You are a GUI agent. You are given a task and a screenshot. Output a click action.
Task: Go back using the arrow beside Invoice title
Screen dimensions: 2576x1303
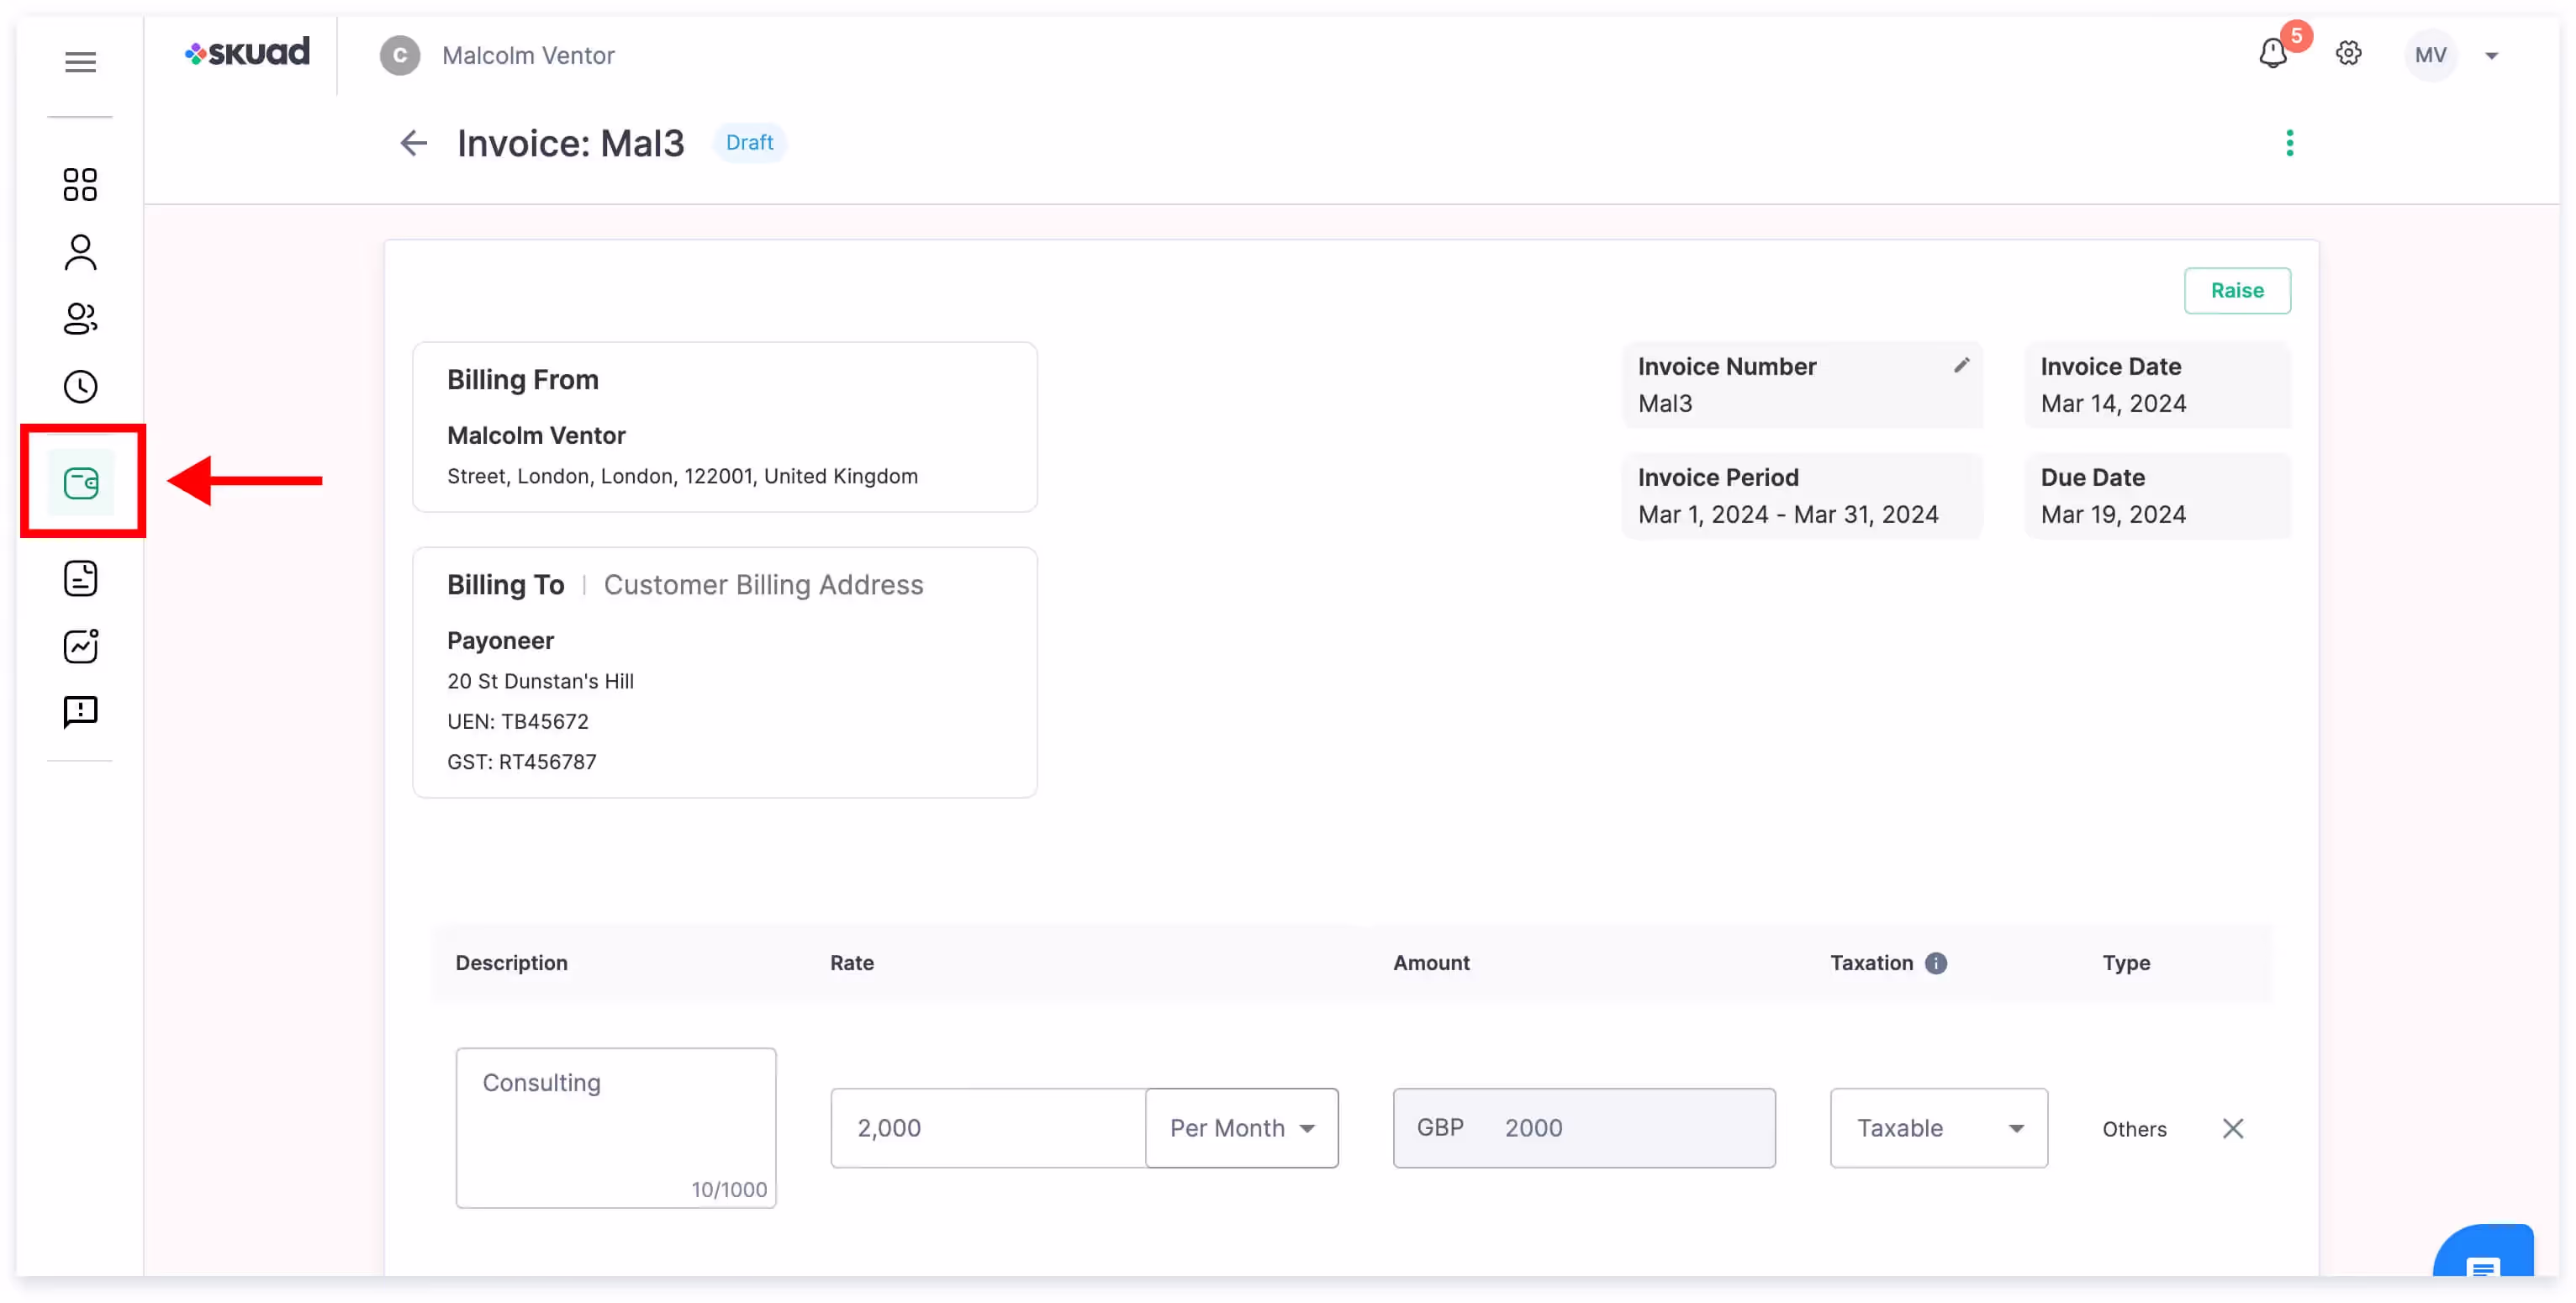(414, 144)
